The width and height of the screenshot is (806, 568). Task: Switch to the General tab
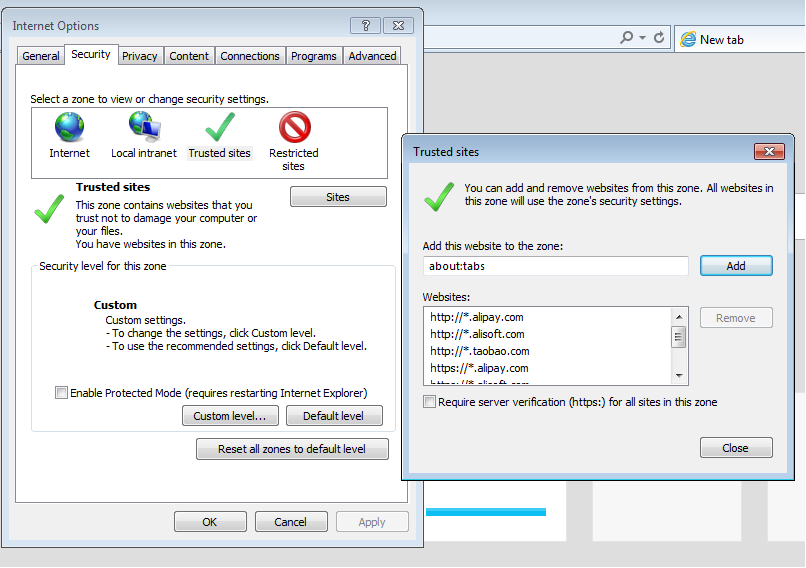coord(41,56)
